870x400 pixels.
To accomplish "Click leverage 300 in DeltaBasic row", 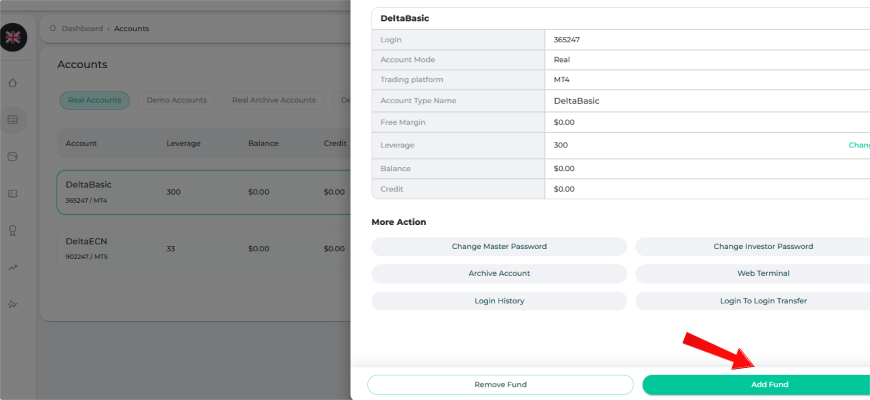I will click(x=173, y=192).
